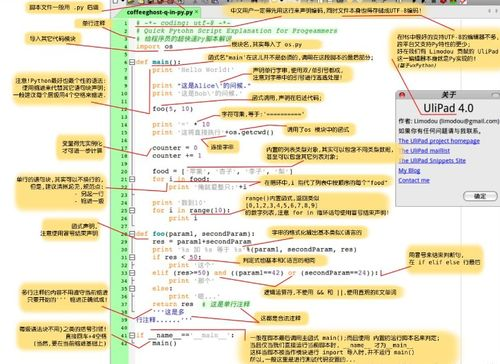Close the 关于 dialog with red button

point(402,95)
